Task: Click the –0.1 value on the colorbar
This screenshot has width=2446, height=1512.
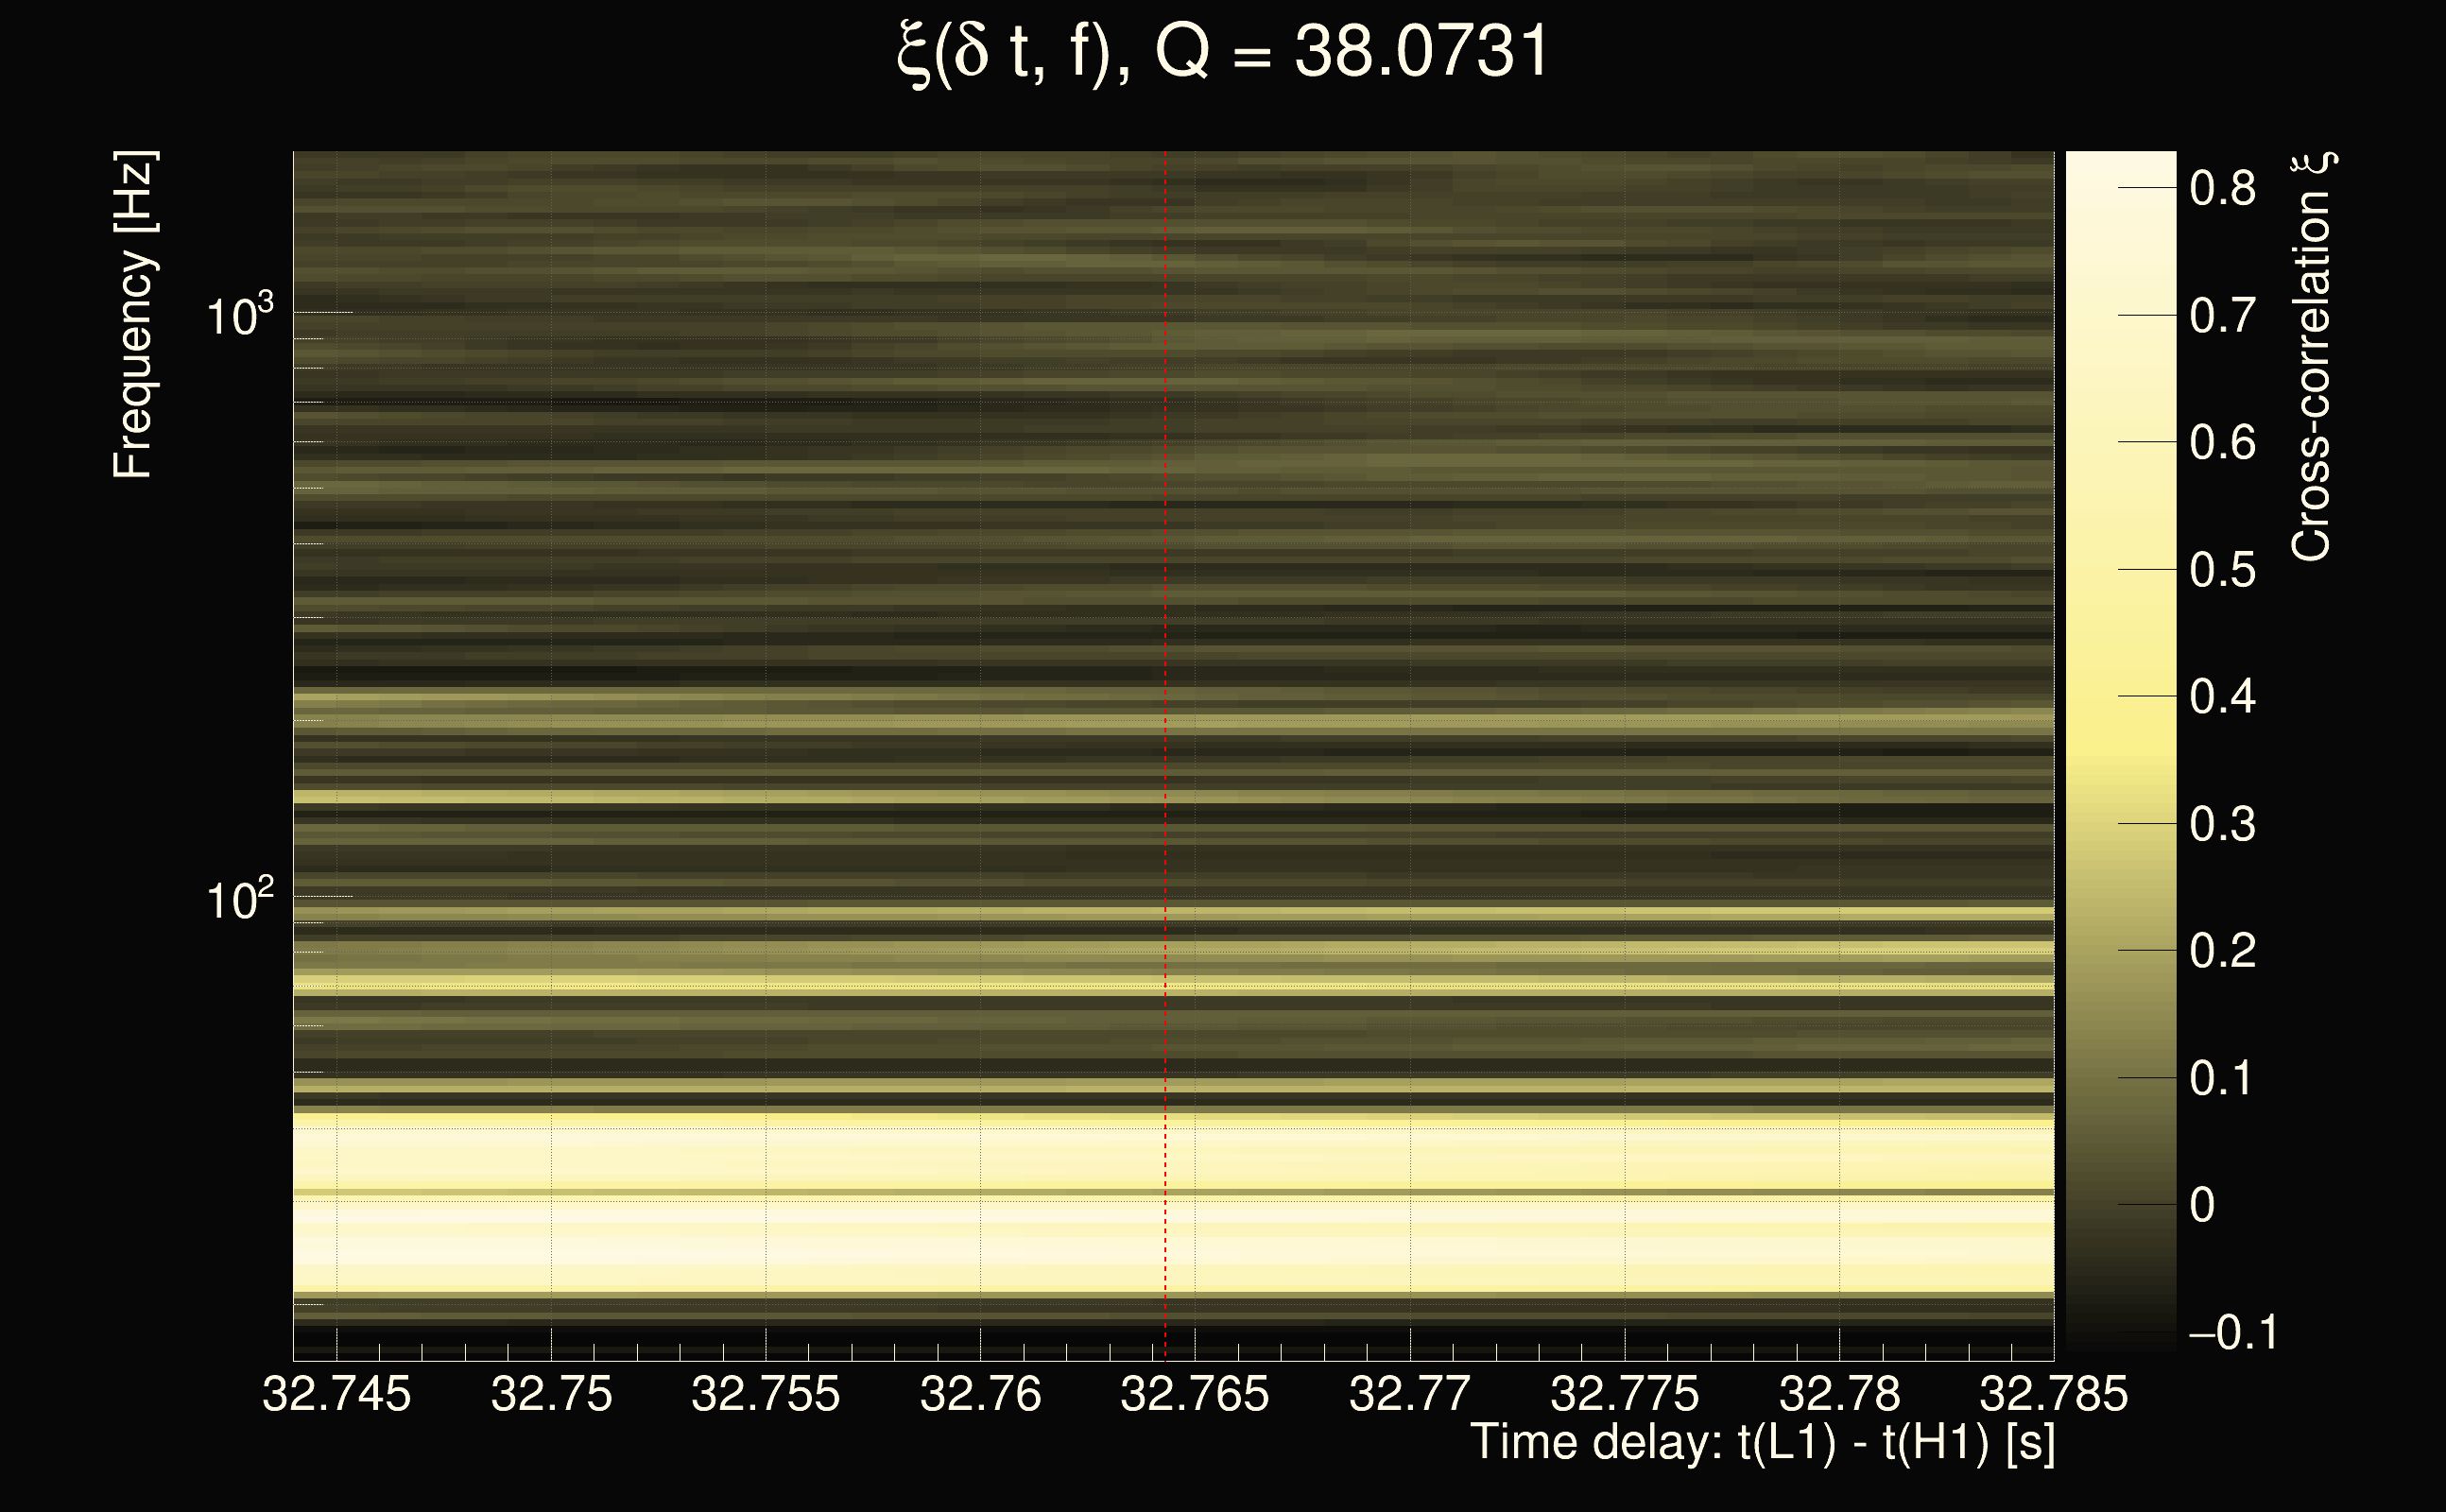Action: [x=2232, y=1332]
